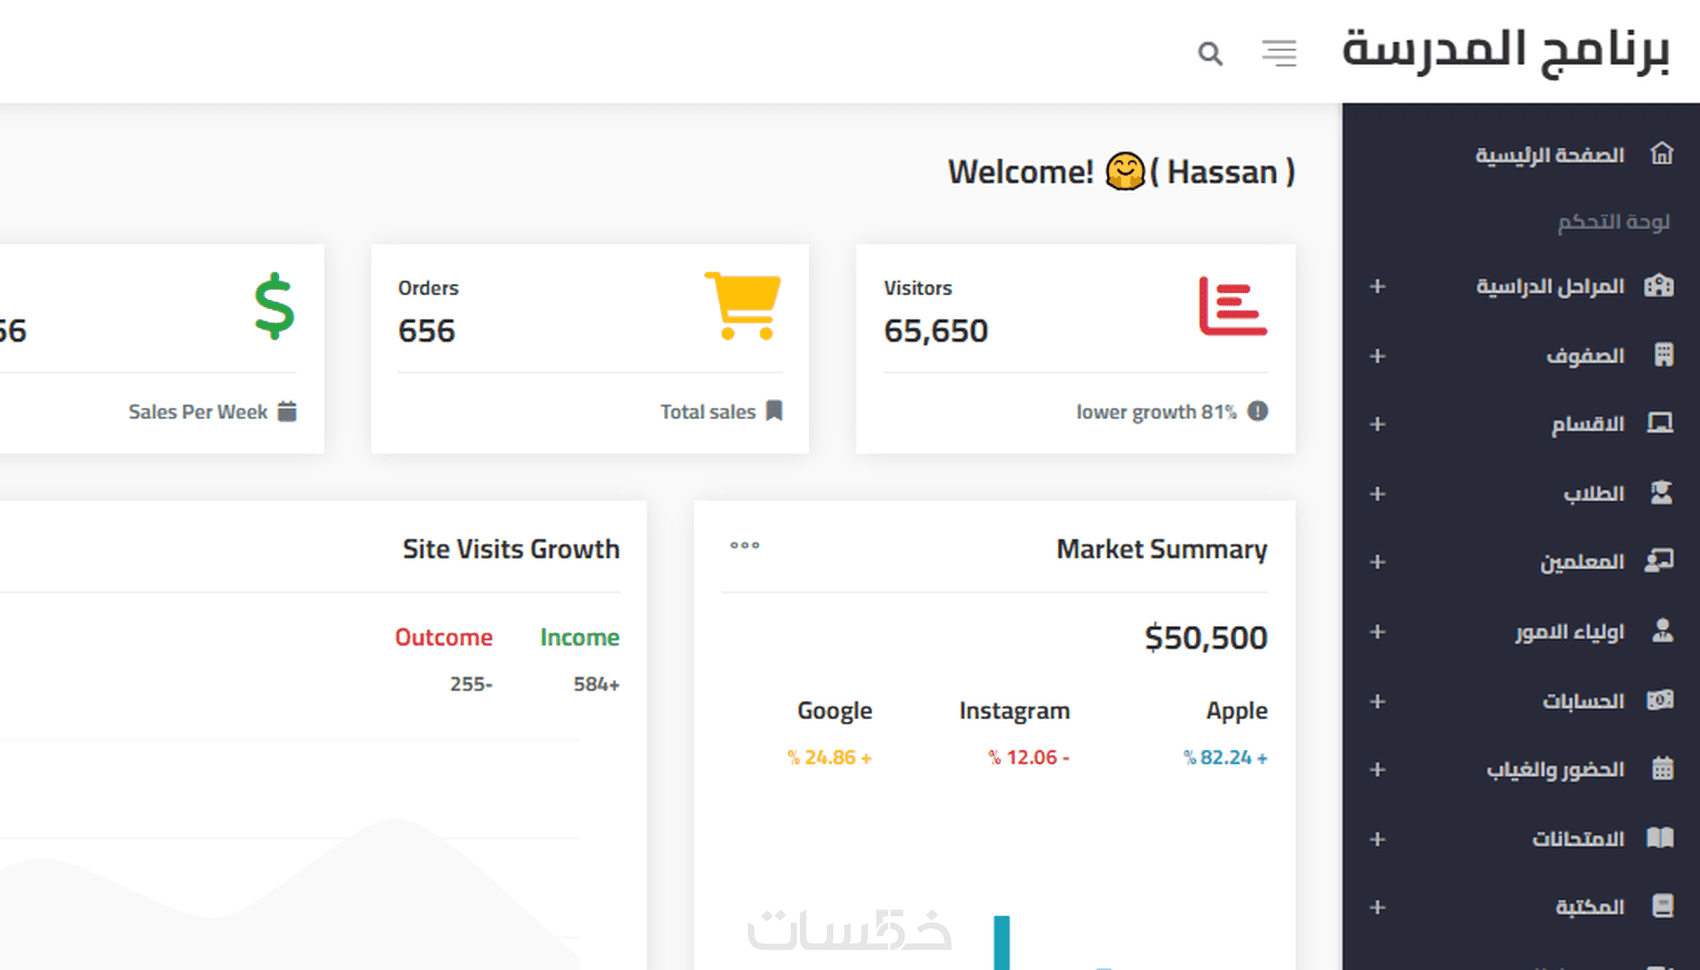Click the info icon beside lower growth

pyautogui.click(x=1258, y=411)
